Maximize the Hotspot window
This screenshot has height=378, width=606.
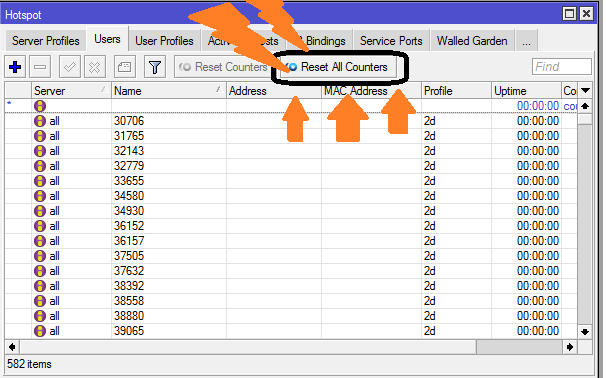[569, 14]
